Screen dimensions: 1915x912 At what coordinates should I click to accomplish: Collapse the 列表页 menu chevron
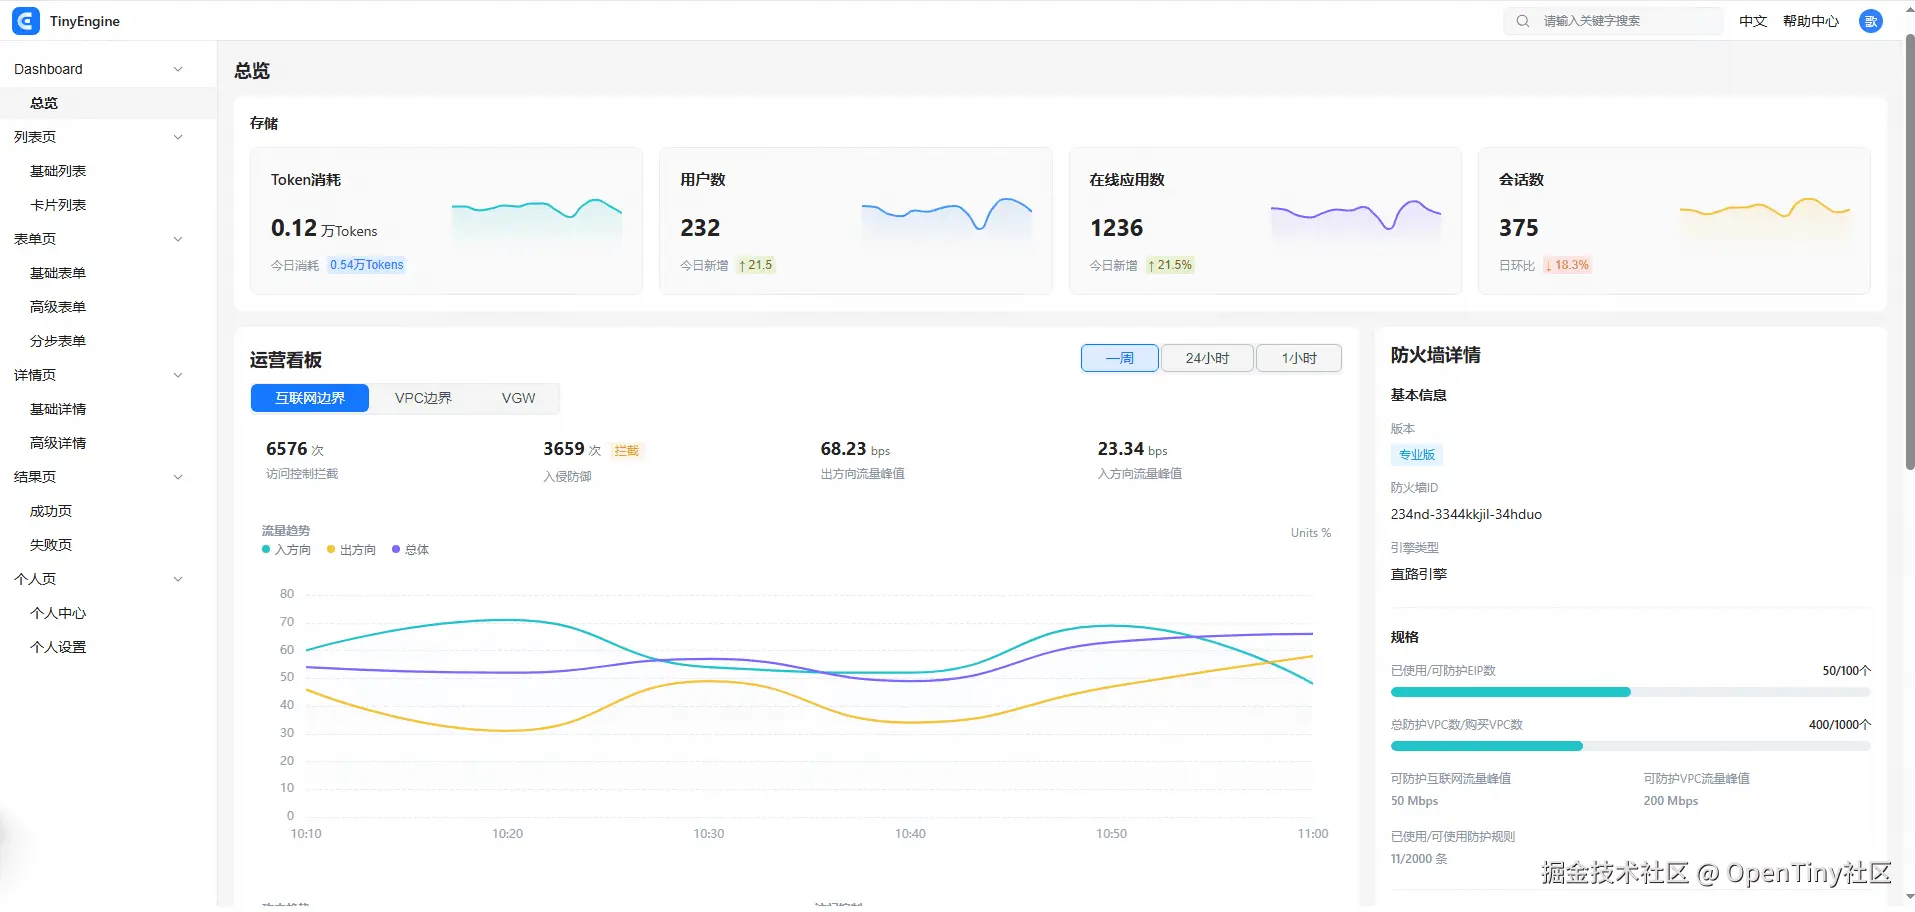pos(178,137)
